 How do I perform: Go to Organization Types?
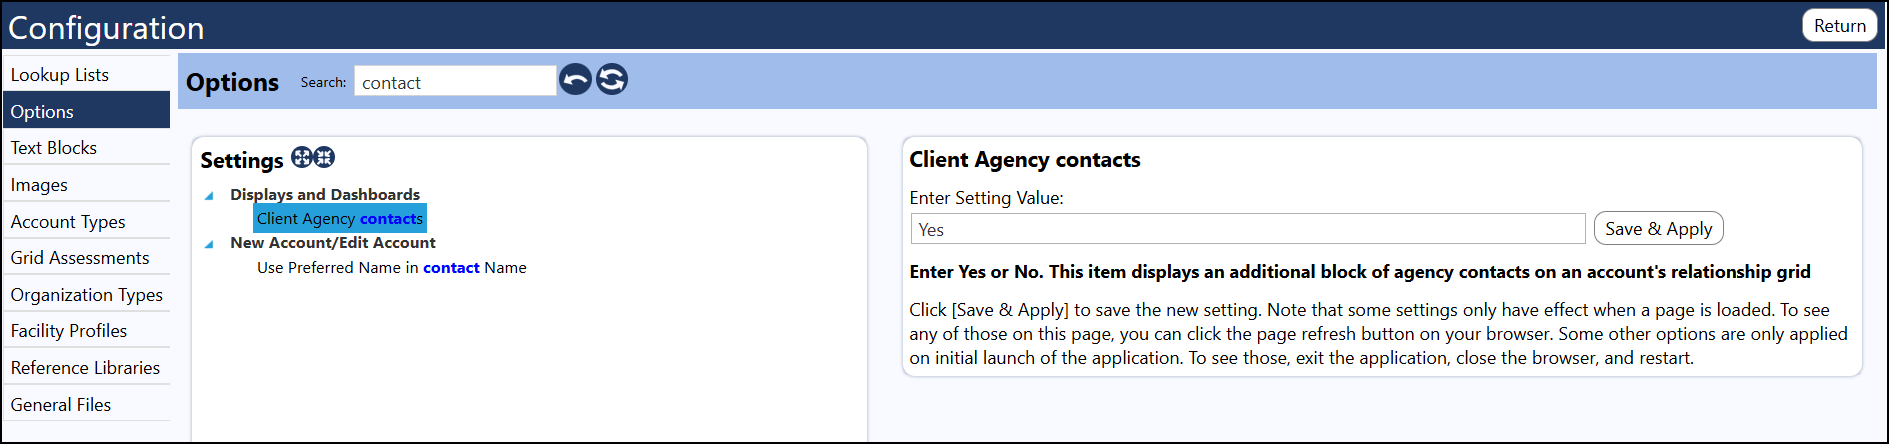pos(86,294)
